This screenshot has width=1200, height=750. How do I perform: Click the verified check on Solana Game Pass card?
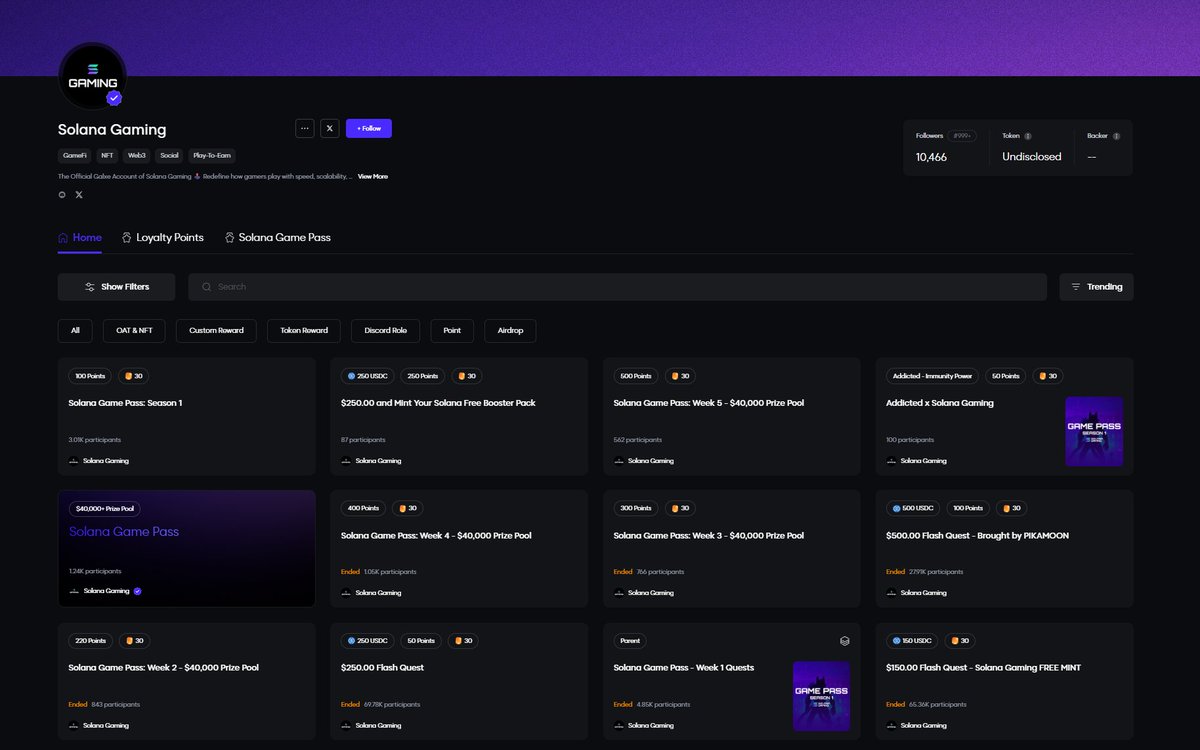click(x=138, y=591)
